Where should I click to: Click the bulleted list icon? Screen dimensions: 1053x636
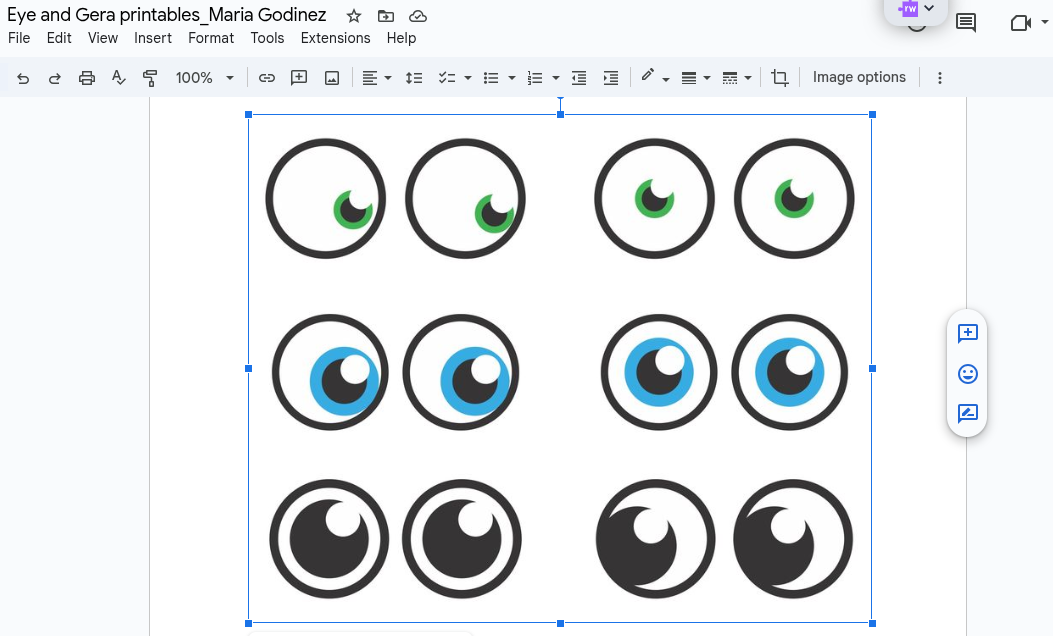coord(491,78)
